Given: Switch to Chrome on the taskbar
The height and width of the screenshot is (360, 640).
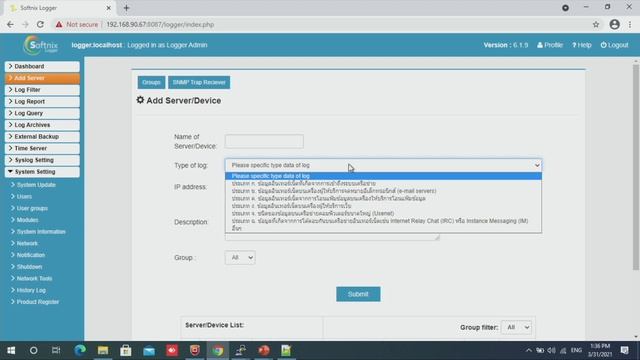Looking at the screenshot, I should click(218, 350).
